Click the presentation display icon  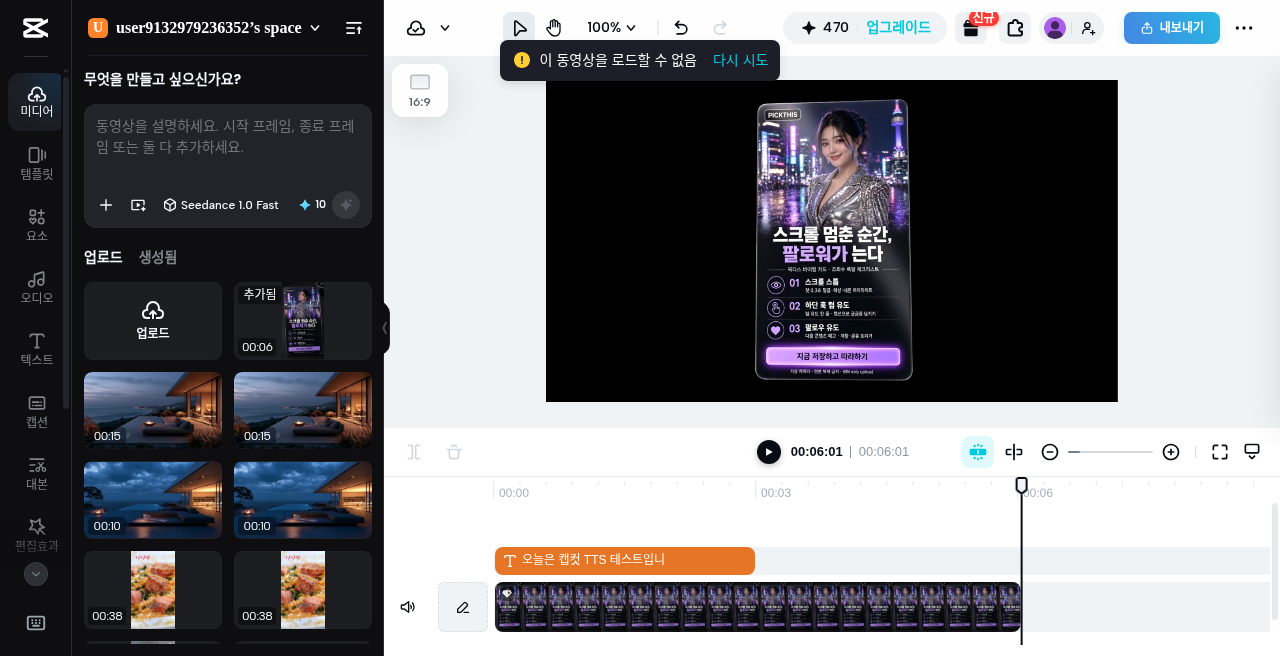[x=1252, y=452]
